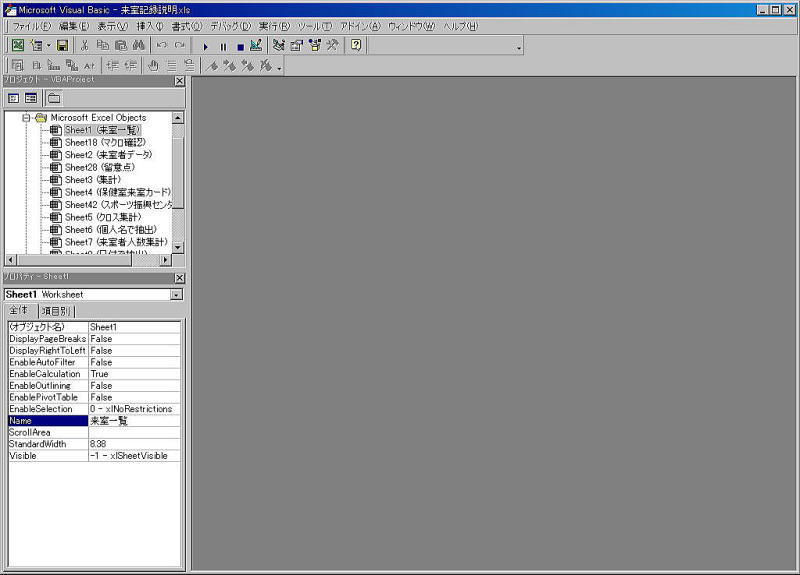
Task: Collapse Microsoft Excel Objects tree node
Action: click(26, 118)
